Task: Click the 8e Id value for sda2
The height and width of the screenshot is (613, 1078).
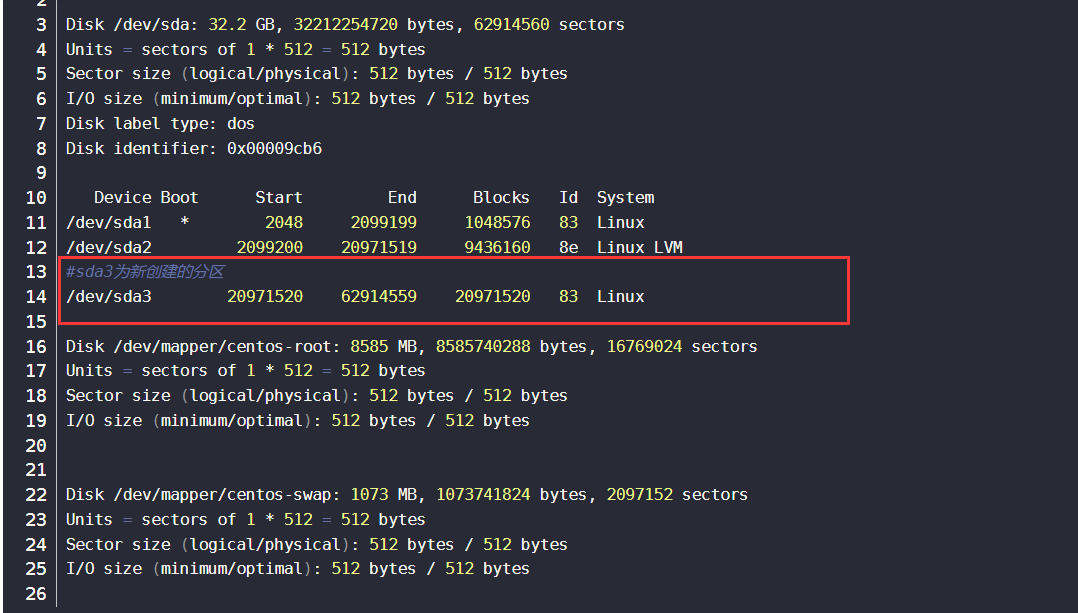Action: pos(568,247)
